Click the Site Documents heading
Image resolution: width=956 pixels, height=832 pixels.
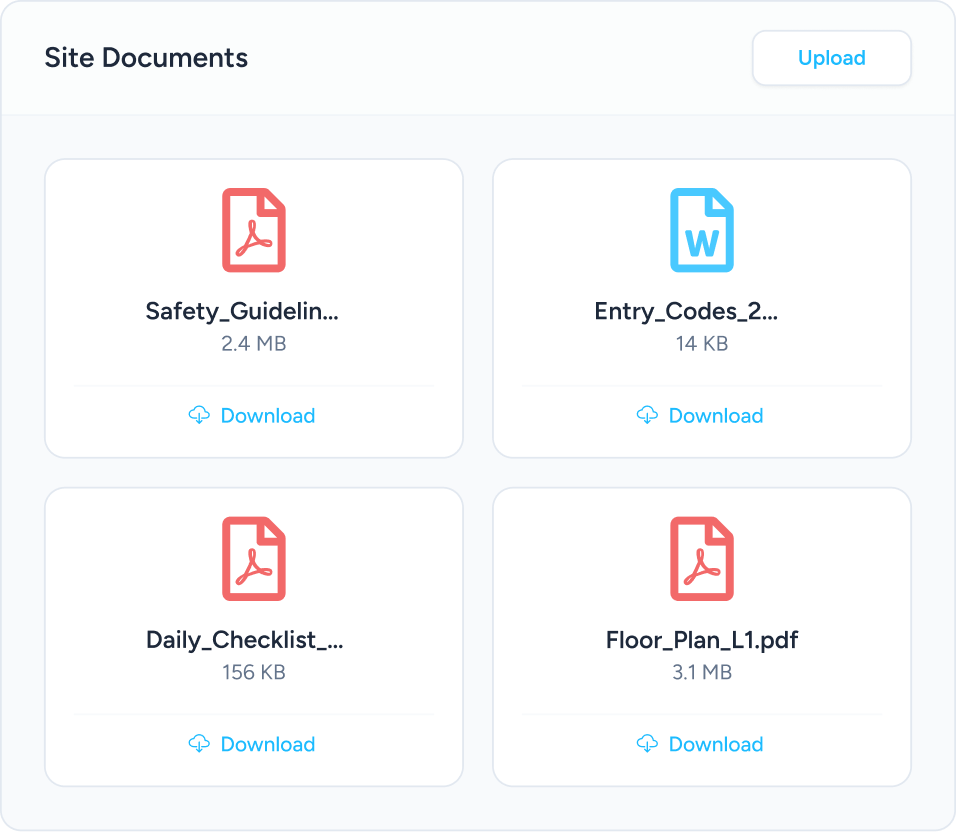coord(146,58)
